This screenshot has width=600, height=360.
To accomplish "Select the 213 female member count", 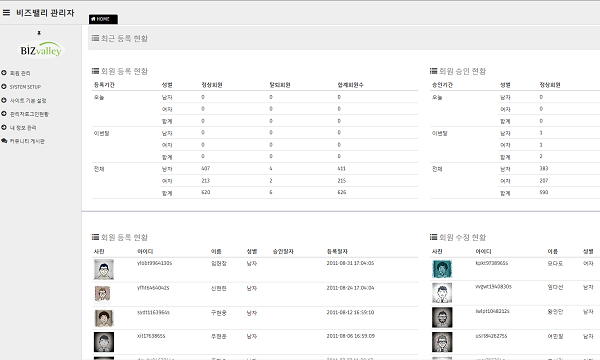I will pos(205,181).
